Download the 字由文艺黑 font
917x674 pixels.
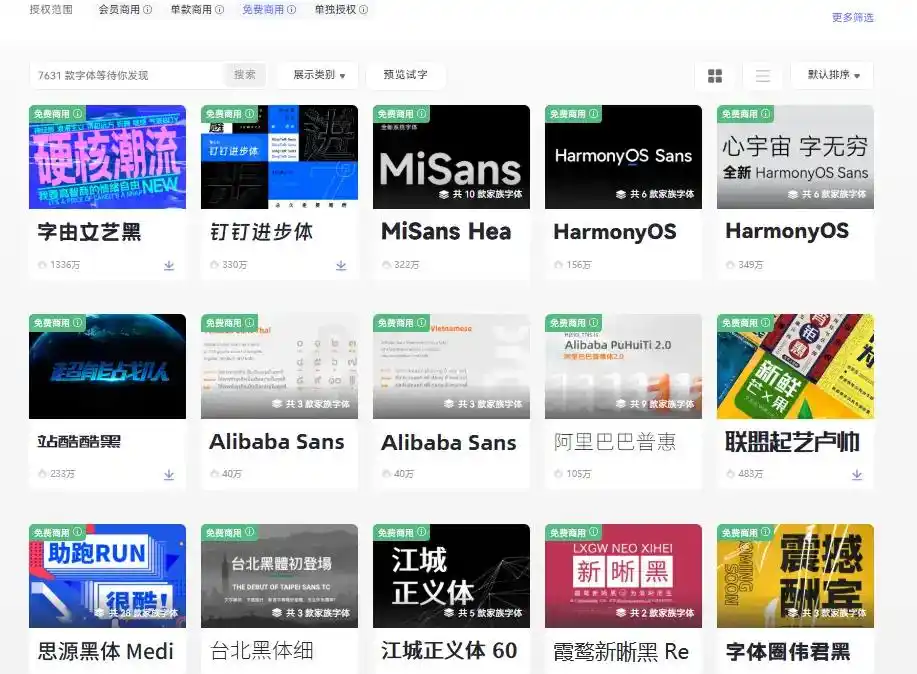(x=169, y=267)
